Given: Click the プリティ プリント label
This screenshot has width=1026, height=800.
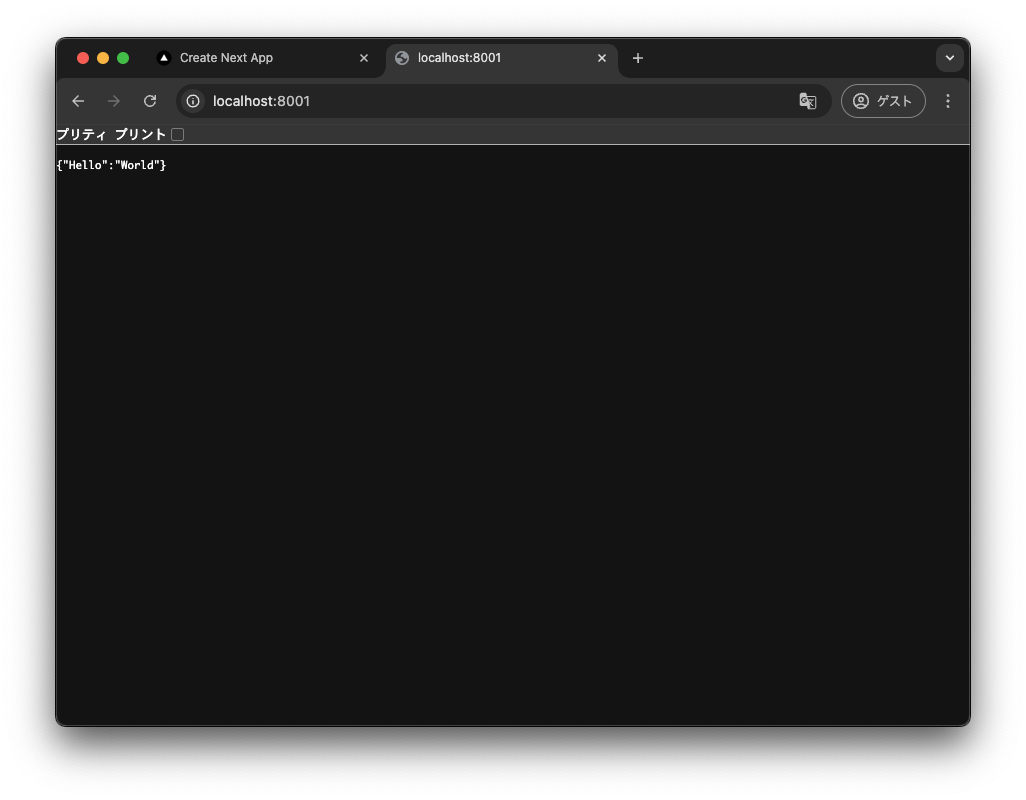Looking at the screenshot, I should coord(111,134).
